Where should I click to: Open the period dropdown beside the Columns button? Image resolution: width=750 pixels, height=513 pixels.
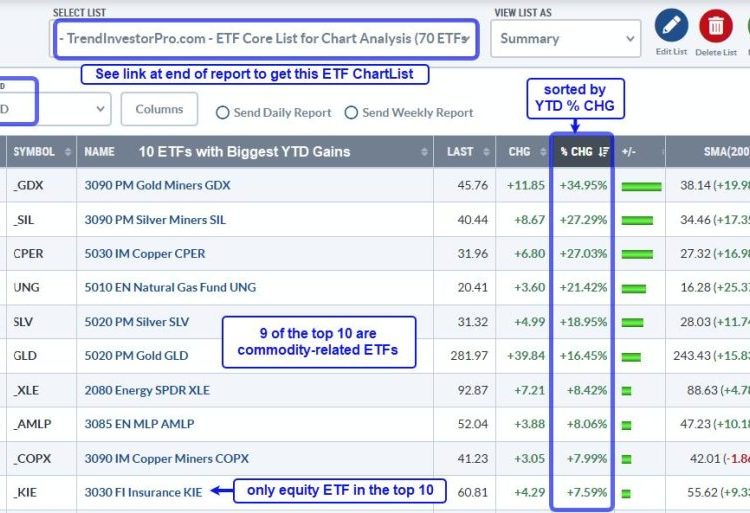point(55,109)
